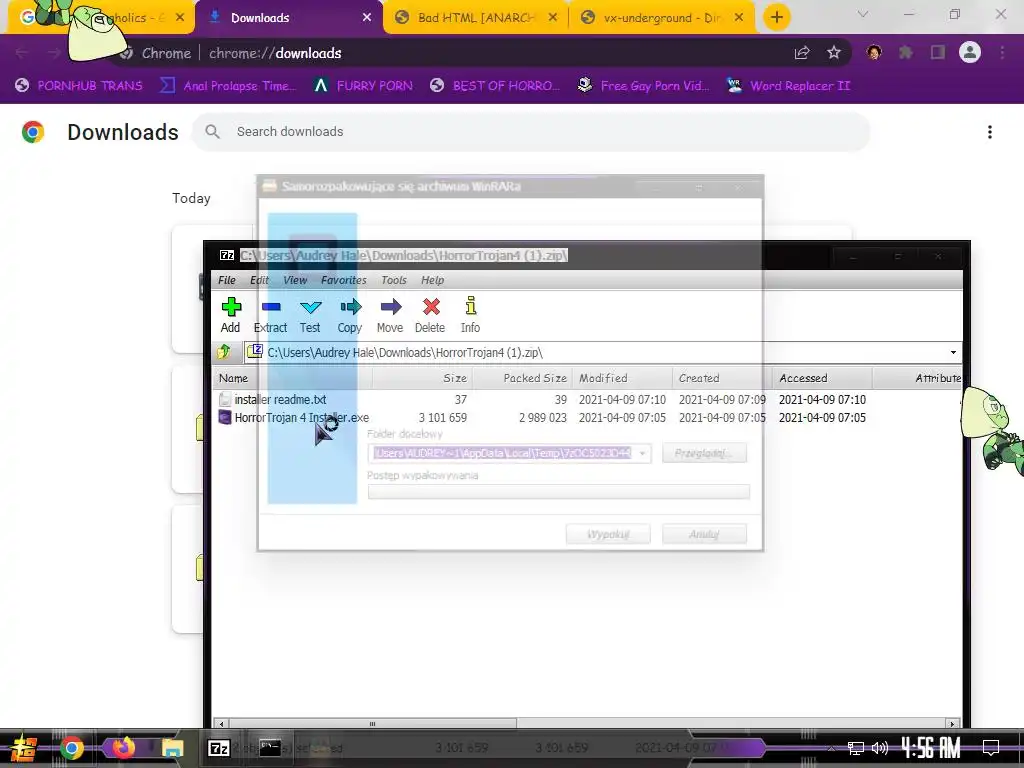
Task: Open the 7-Zip Tools menu
Action: pyautogui.click(x=394, y=280)
